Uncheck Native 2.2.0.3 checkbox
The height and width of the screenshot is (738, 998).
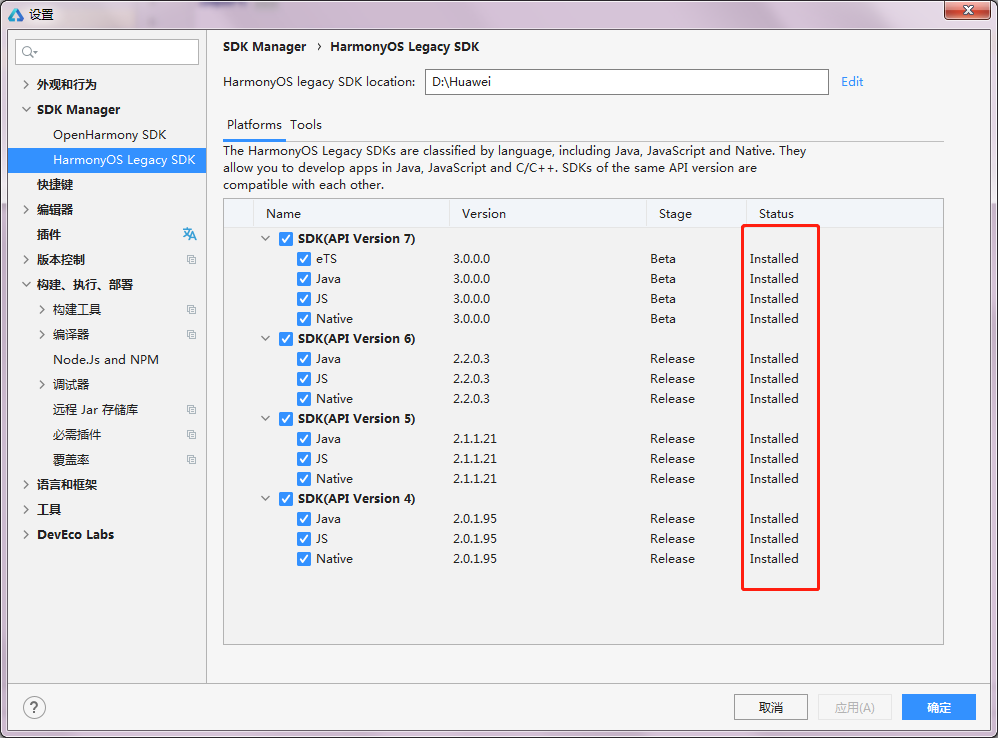point(304,399)
